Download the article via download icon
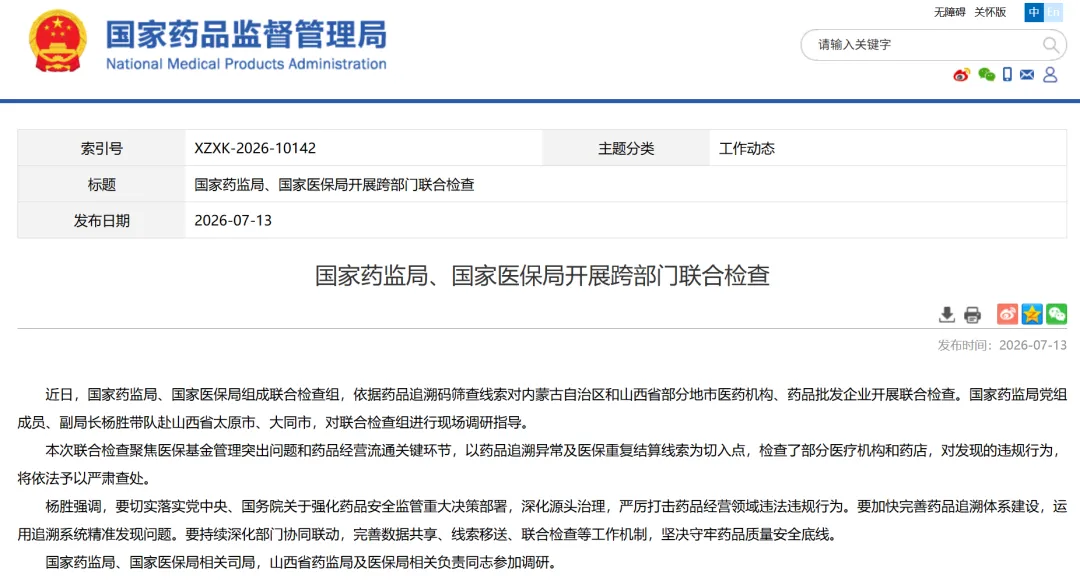This screenshot has width=1080, height=585. coord(947,315)
